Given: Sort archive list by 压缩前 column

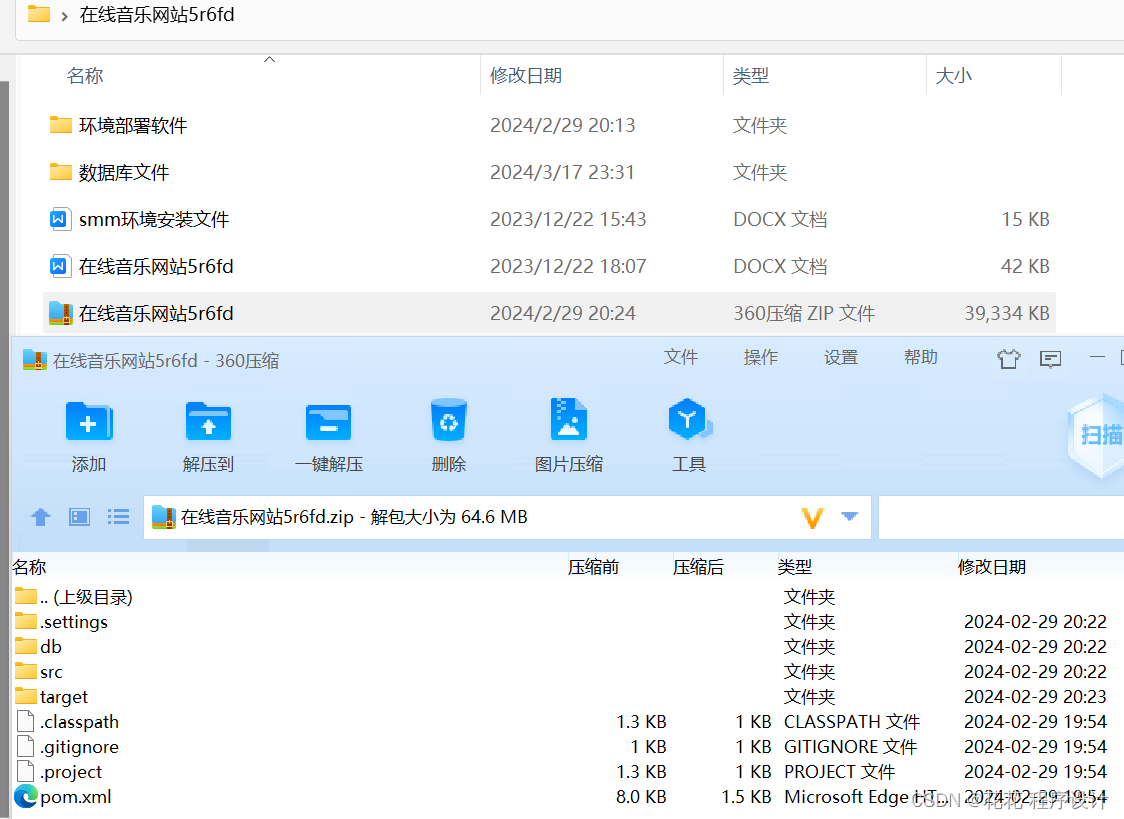Looking at the screenshot, I should 593,567.
